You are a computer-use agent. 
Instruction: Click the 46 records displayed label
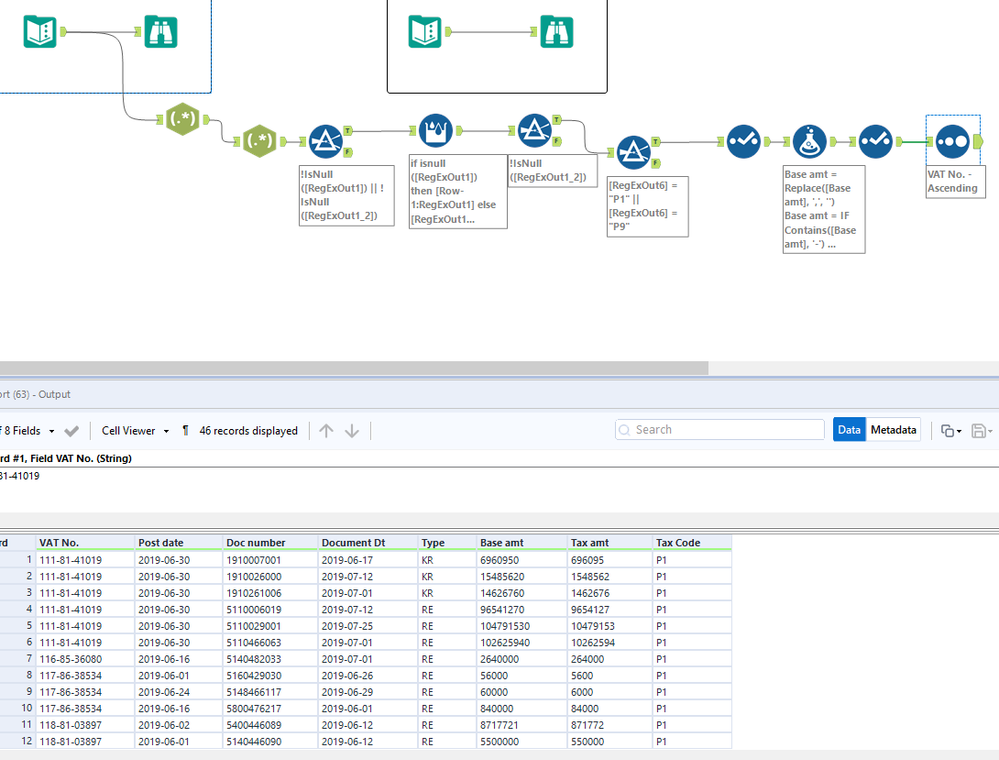pos(248,431)
